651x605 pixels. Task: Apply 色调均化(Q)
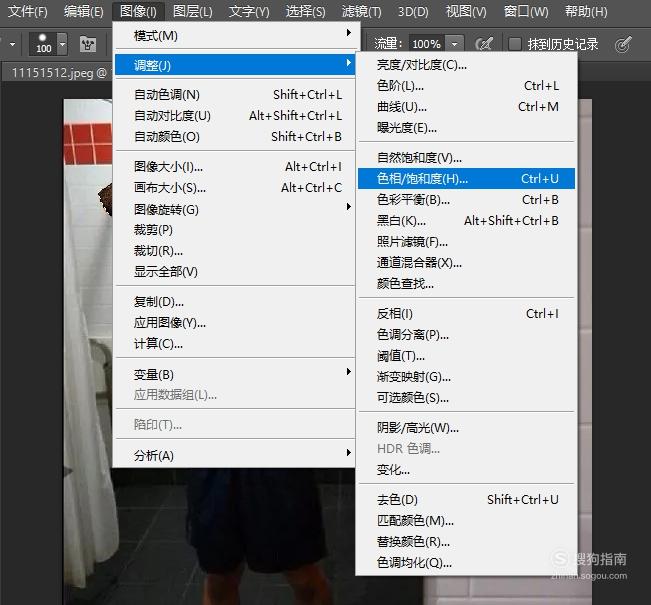pos(466,563)
